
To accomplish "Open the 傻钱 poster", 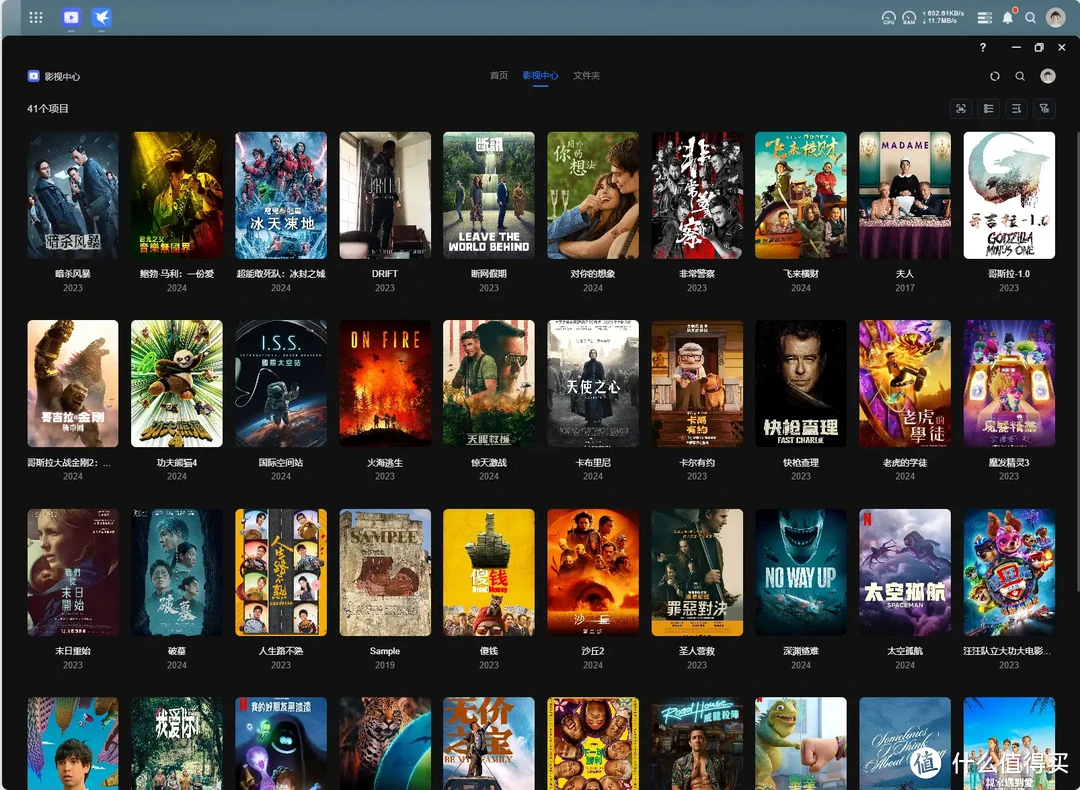I will click(x=489, y=572).
